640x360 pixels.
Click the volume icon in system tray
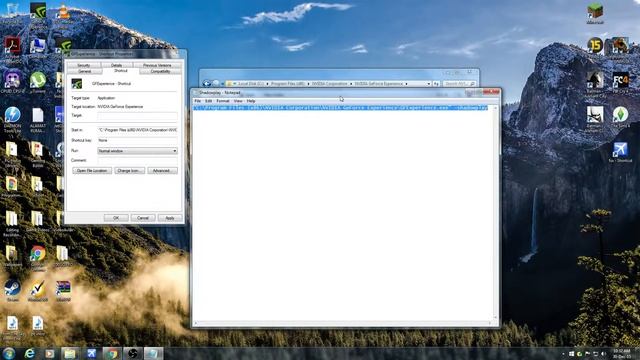(603, 353)
